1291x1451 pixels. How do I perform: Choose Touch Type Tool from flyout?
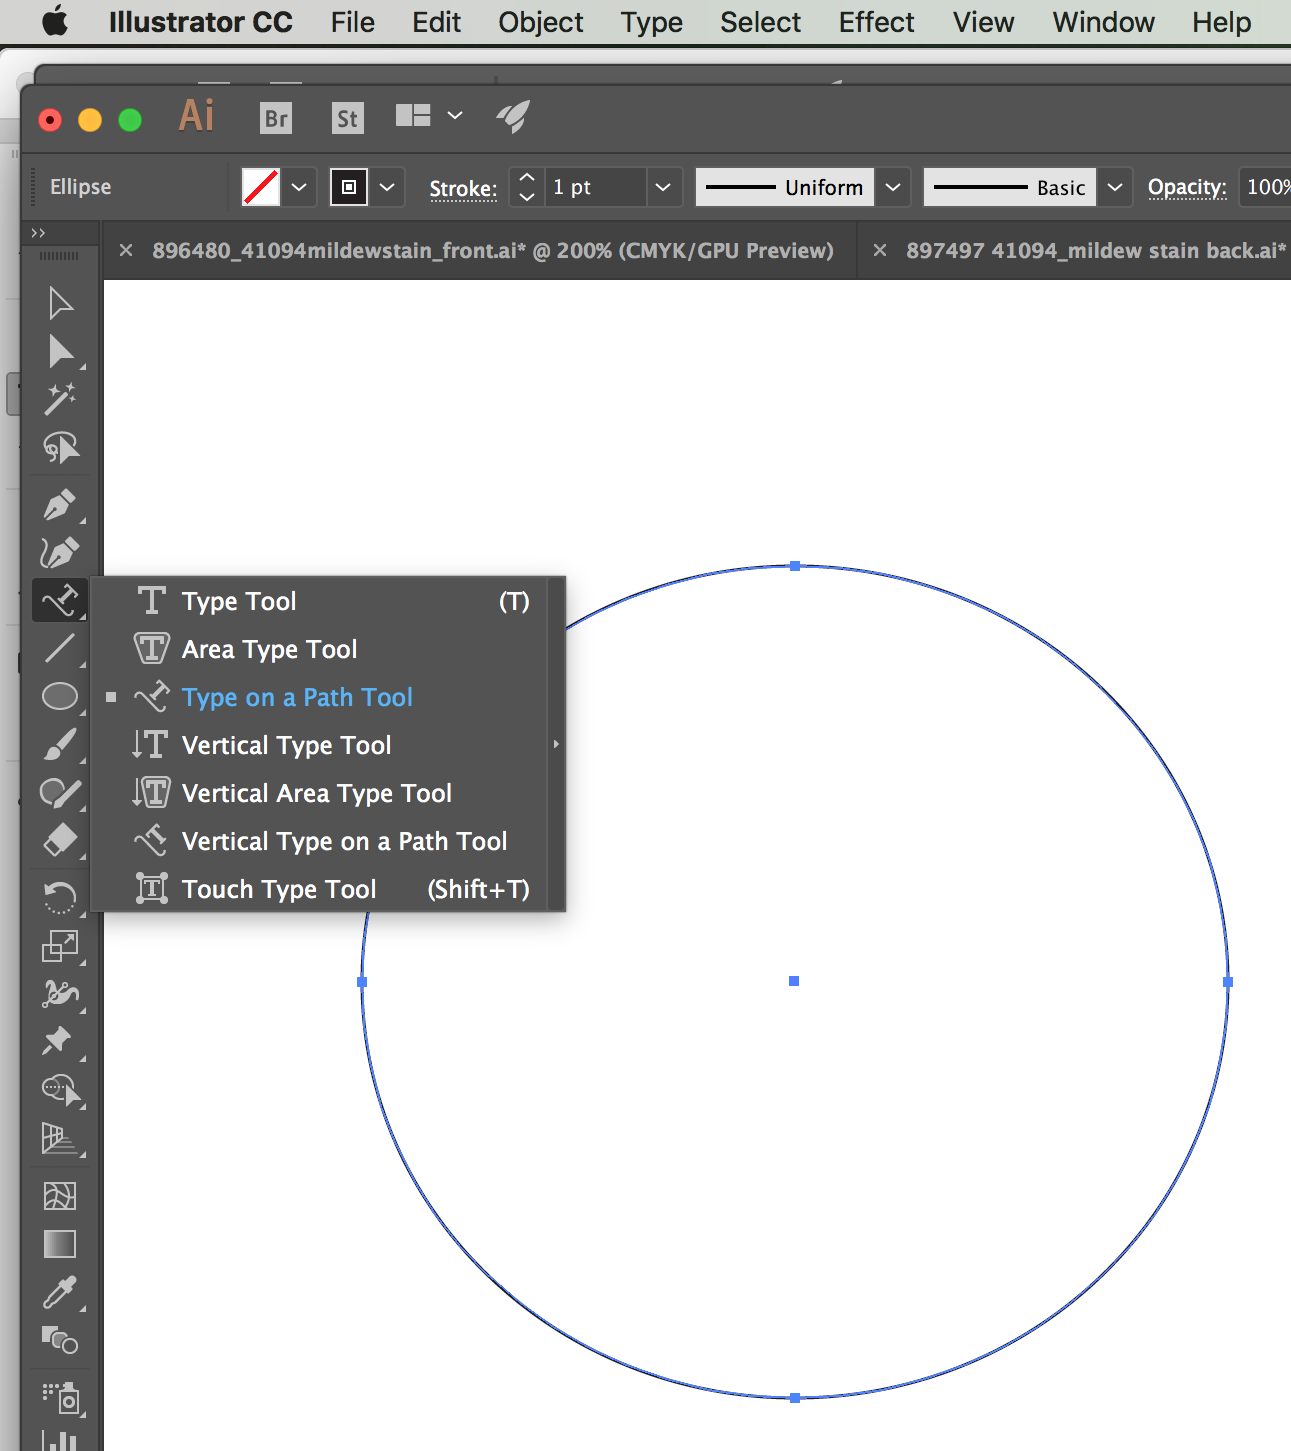[320, 889]
